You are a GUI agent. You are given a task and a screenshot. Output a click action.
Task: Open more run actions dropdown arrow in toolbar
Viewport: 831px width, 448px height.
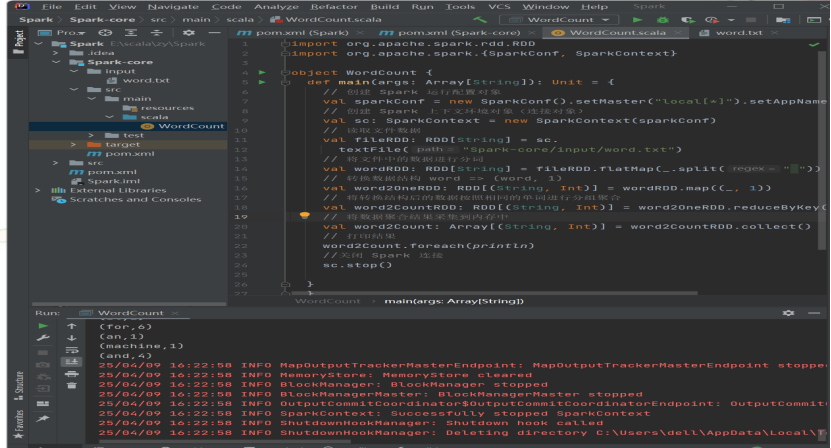731,20
